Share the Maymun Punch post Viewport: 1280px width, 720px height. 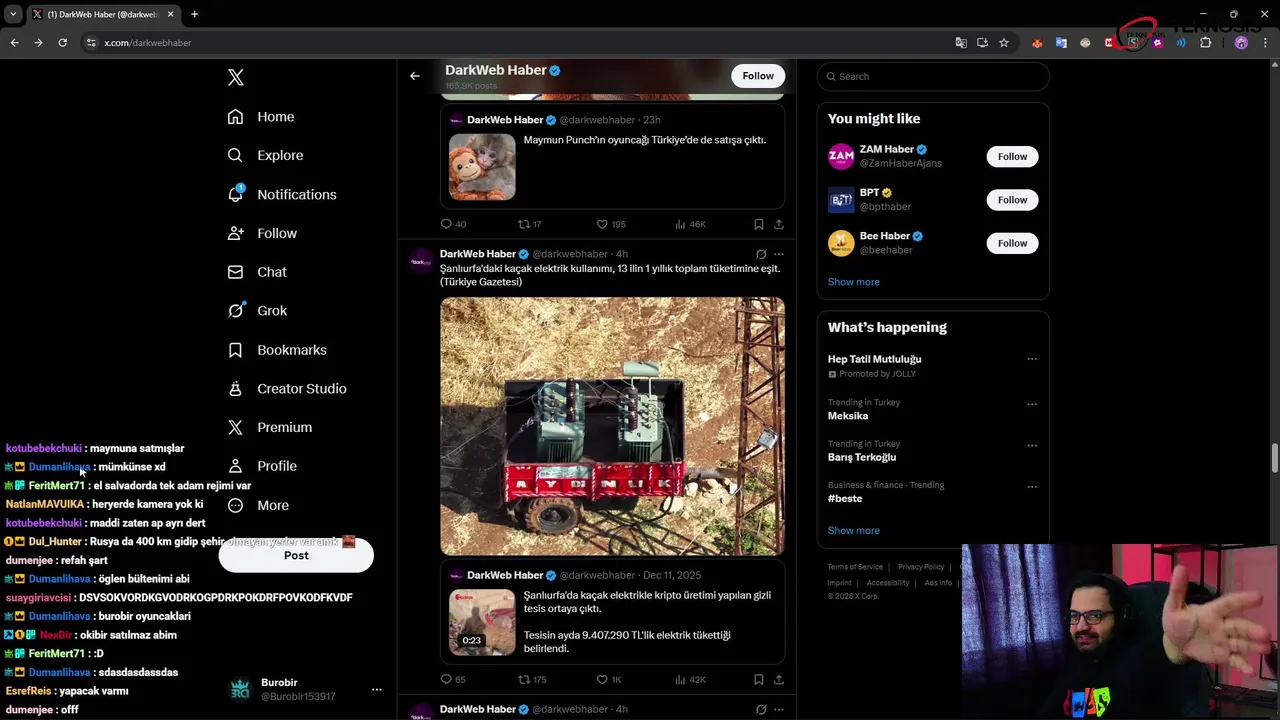click(779, 224)
